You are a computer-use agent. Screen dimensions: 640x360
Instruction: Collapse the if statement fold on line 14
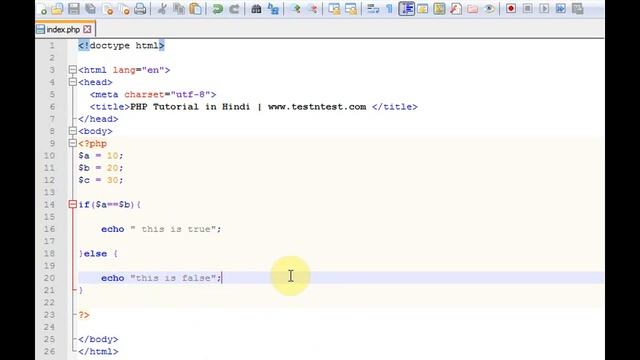(73, 204)
